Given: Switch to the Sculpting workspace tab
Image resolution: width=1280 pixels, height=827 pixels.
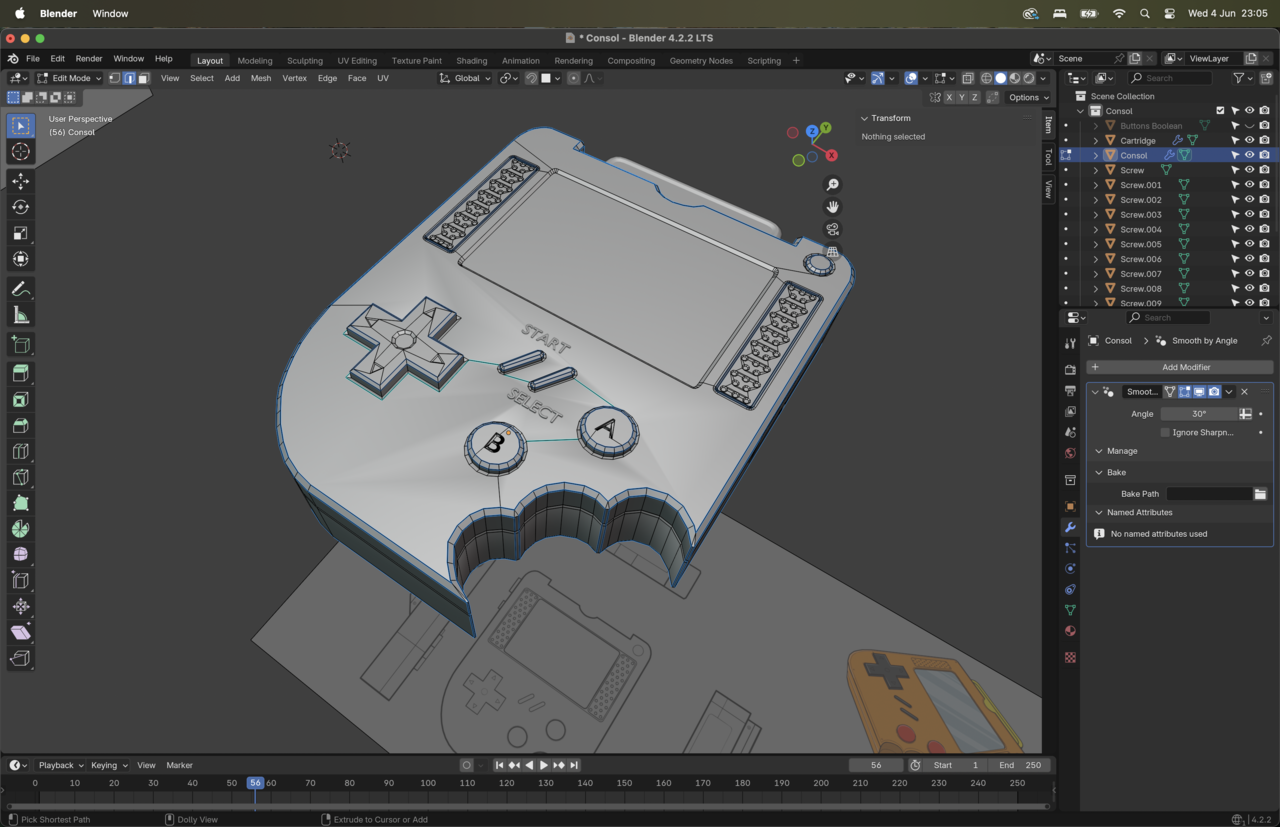Looking at the screenshot, I should pos(305,60).
